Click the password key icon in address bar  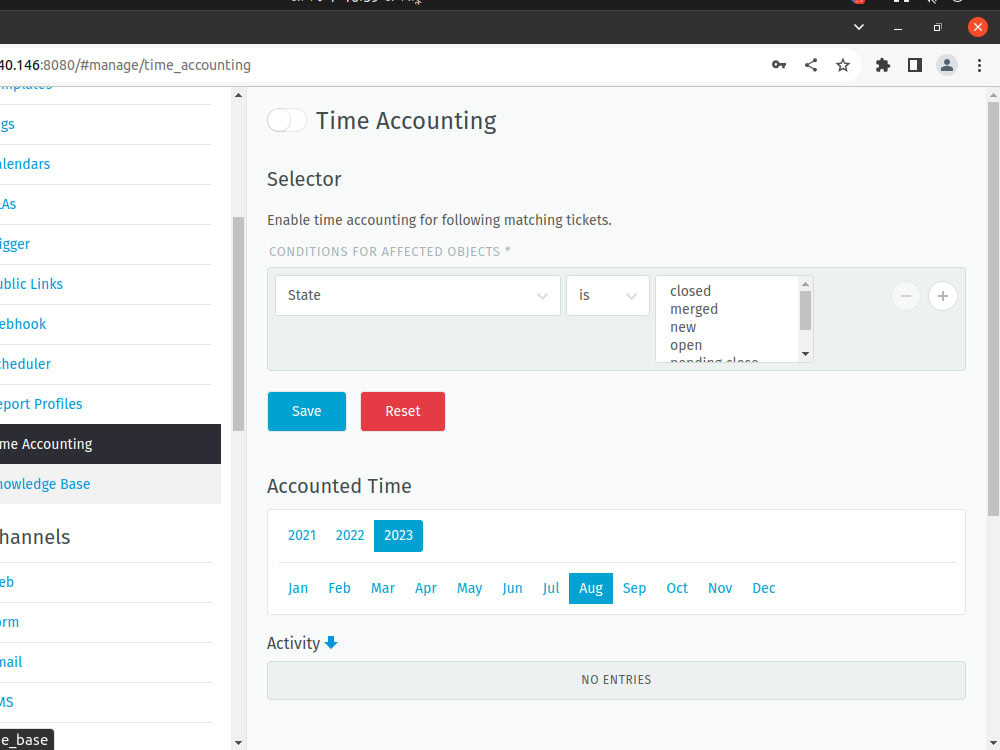(779, 64)
